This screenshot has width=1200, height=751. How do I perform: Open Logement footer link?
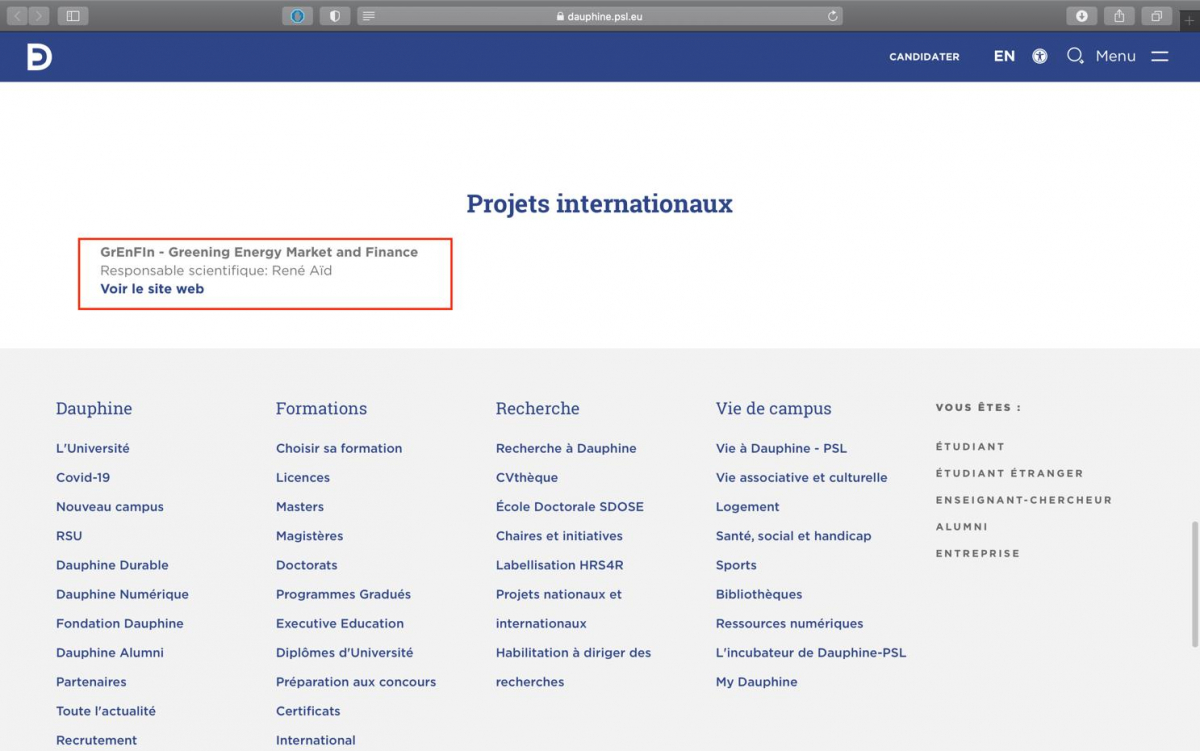pos(747,506)
